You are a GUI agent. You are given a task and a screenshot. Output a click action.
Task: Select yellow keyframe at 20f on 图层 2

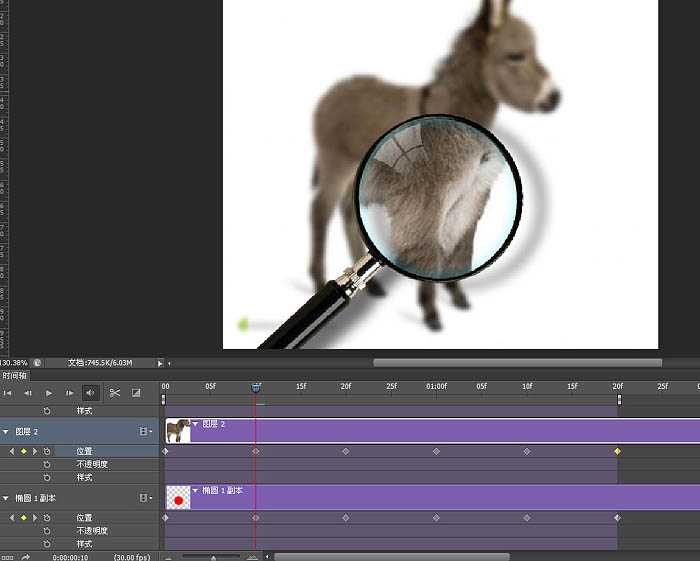pyautogui.click(x=617, y=452)
